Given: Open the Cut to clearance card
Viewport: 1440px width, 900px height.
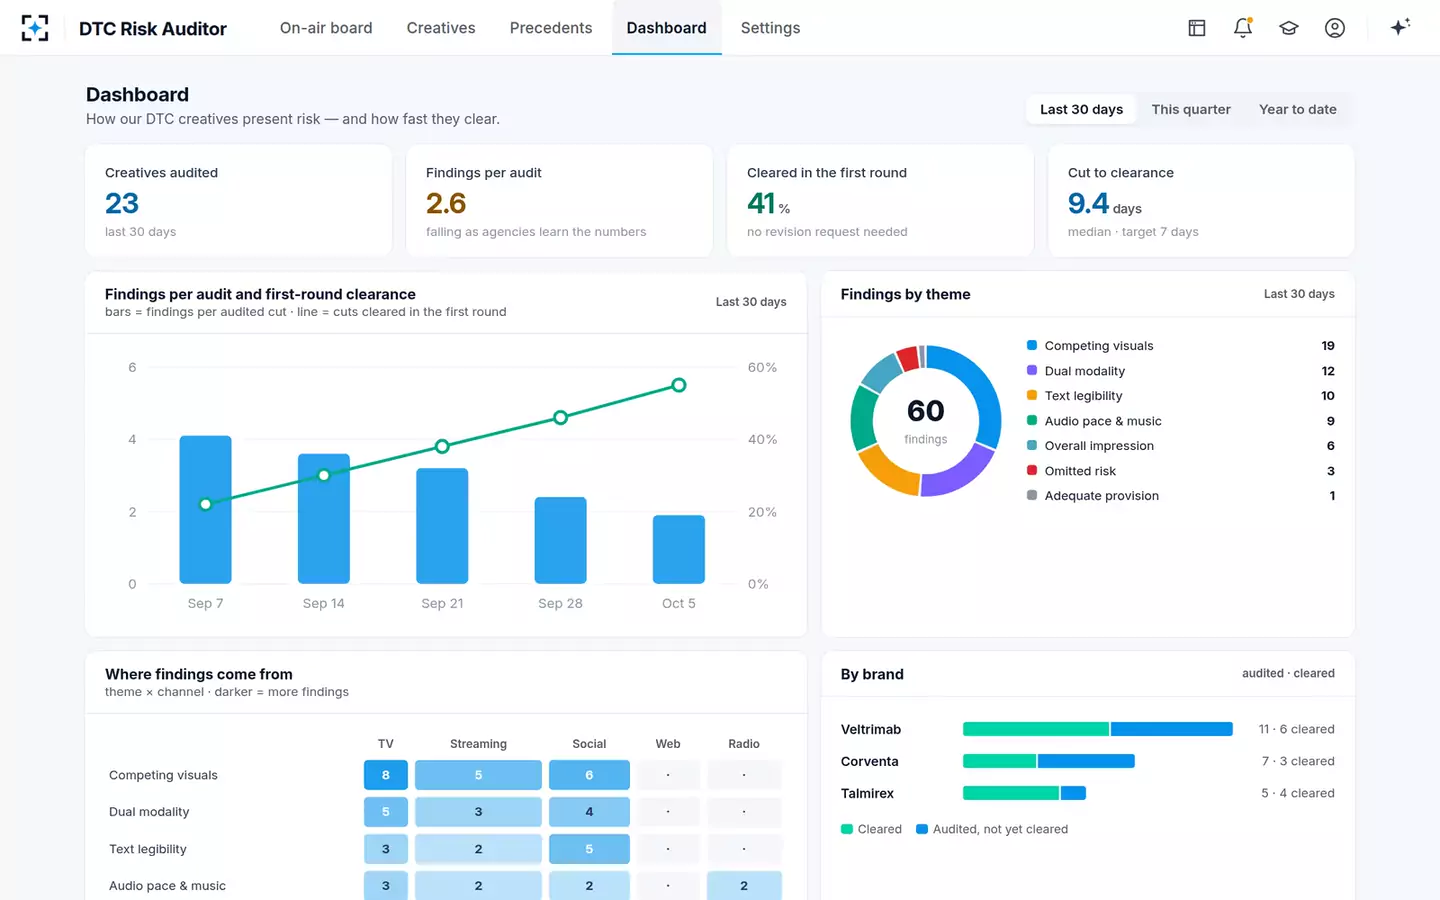Looking at the screenshot, I should coord(1201,201).
